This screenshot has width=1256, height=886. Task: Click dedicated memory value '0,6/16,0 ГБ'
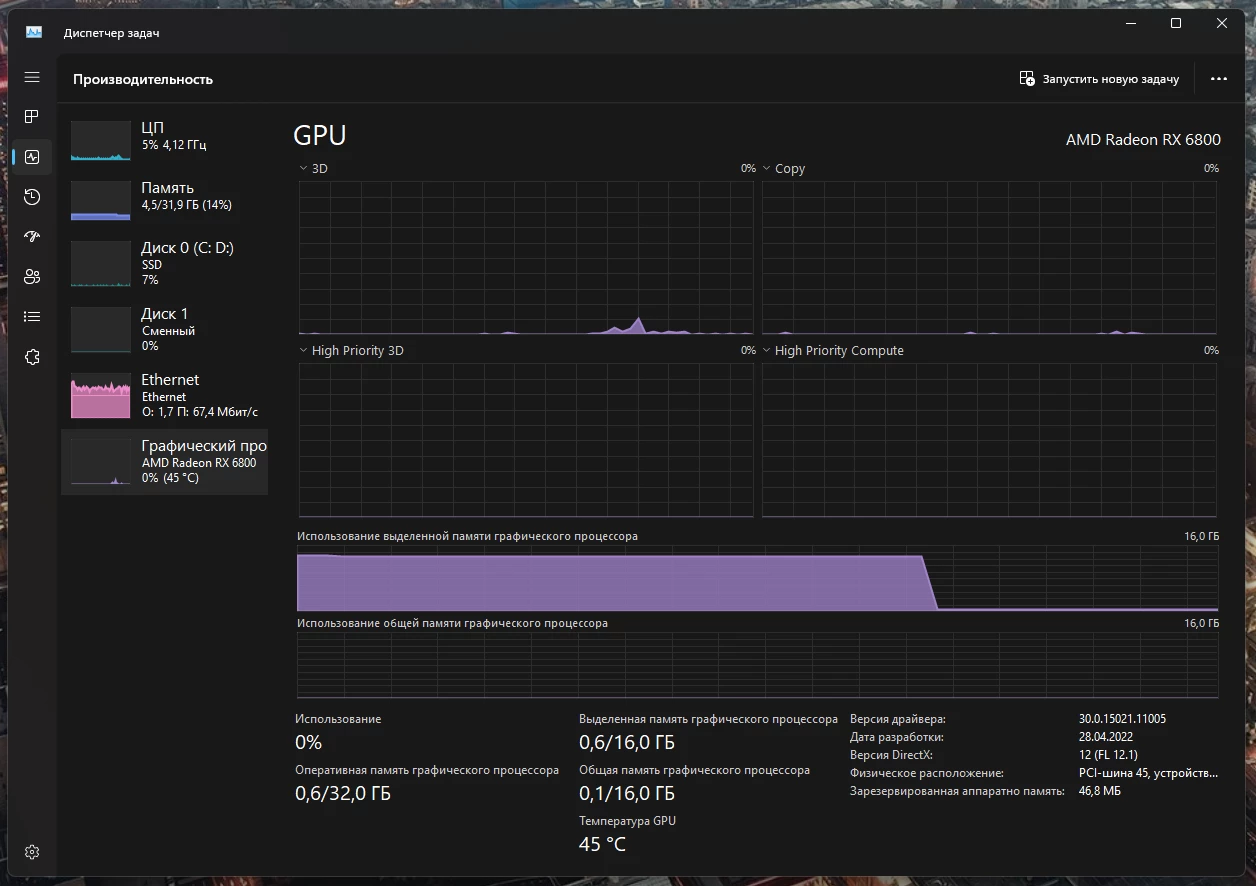tap(627, 743)
